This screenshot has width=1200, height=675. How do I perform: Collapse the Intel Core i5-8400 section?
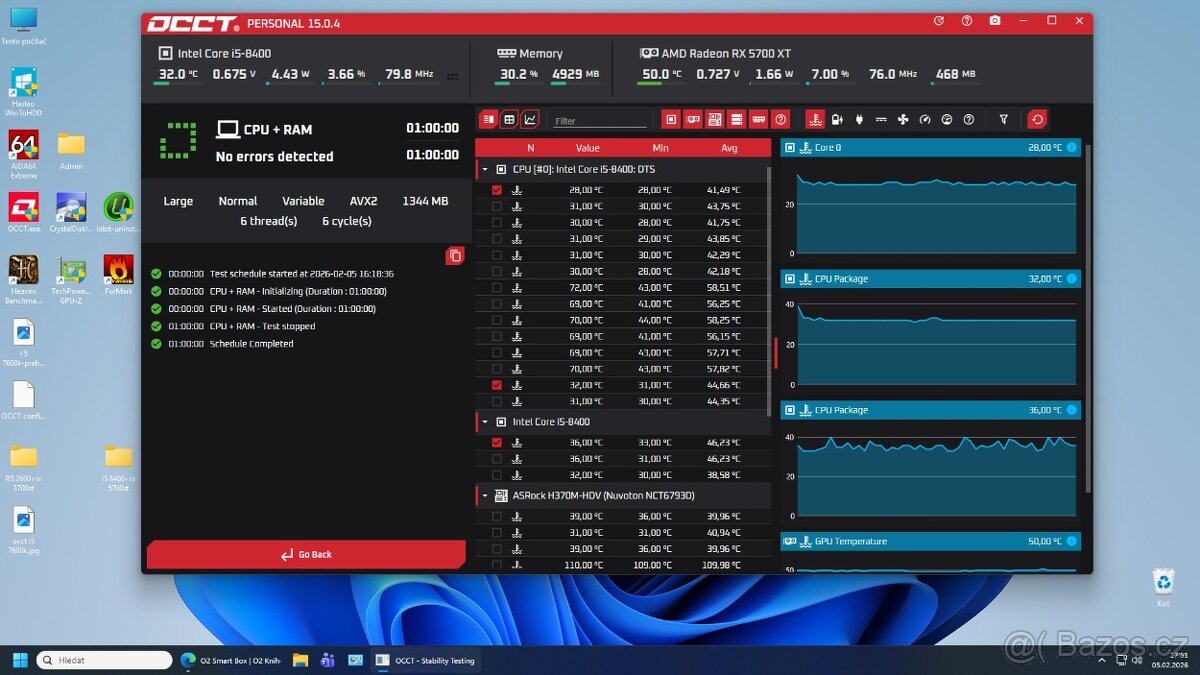pyautogui.click(x=484, y=421)
